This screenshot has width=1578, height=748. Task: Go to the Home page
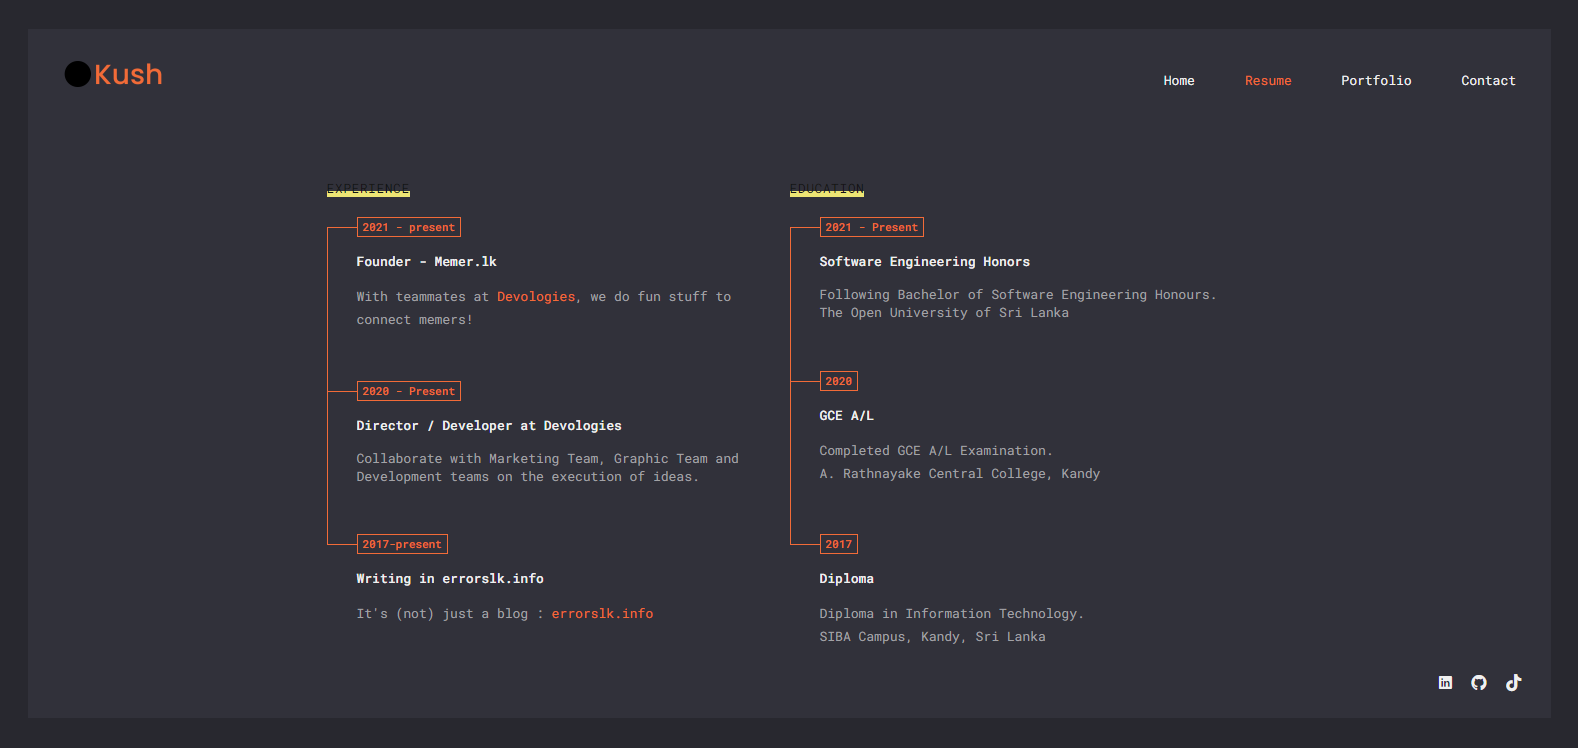tap(1178, 81)
